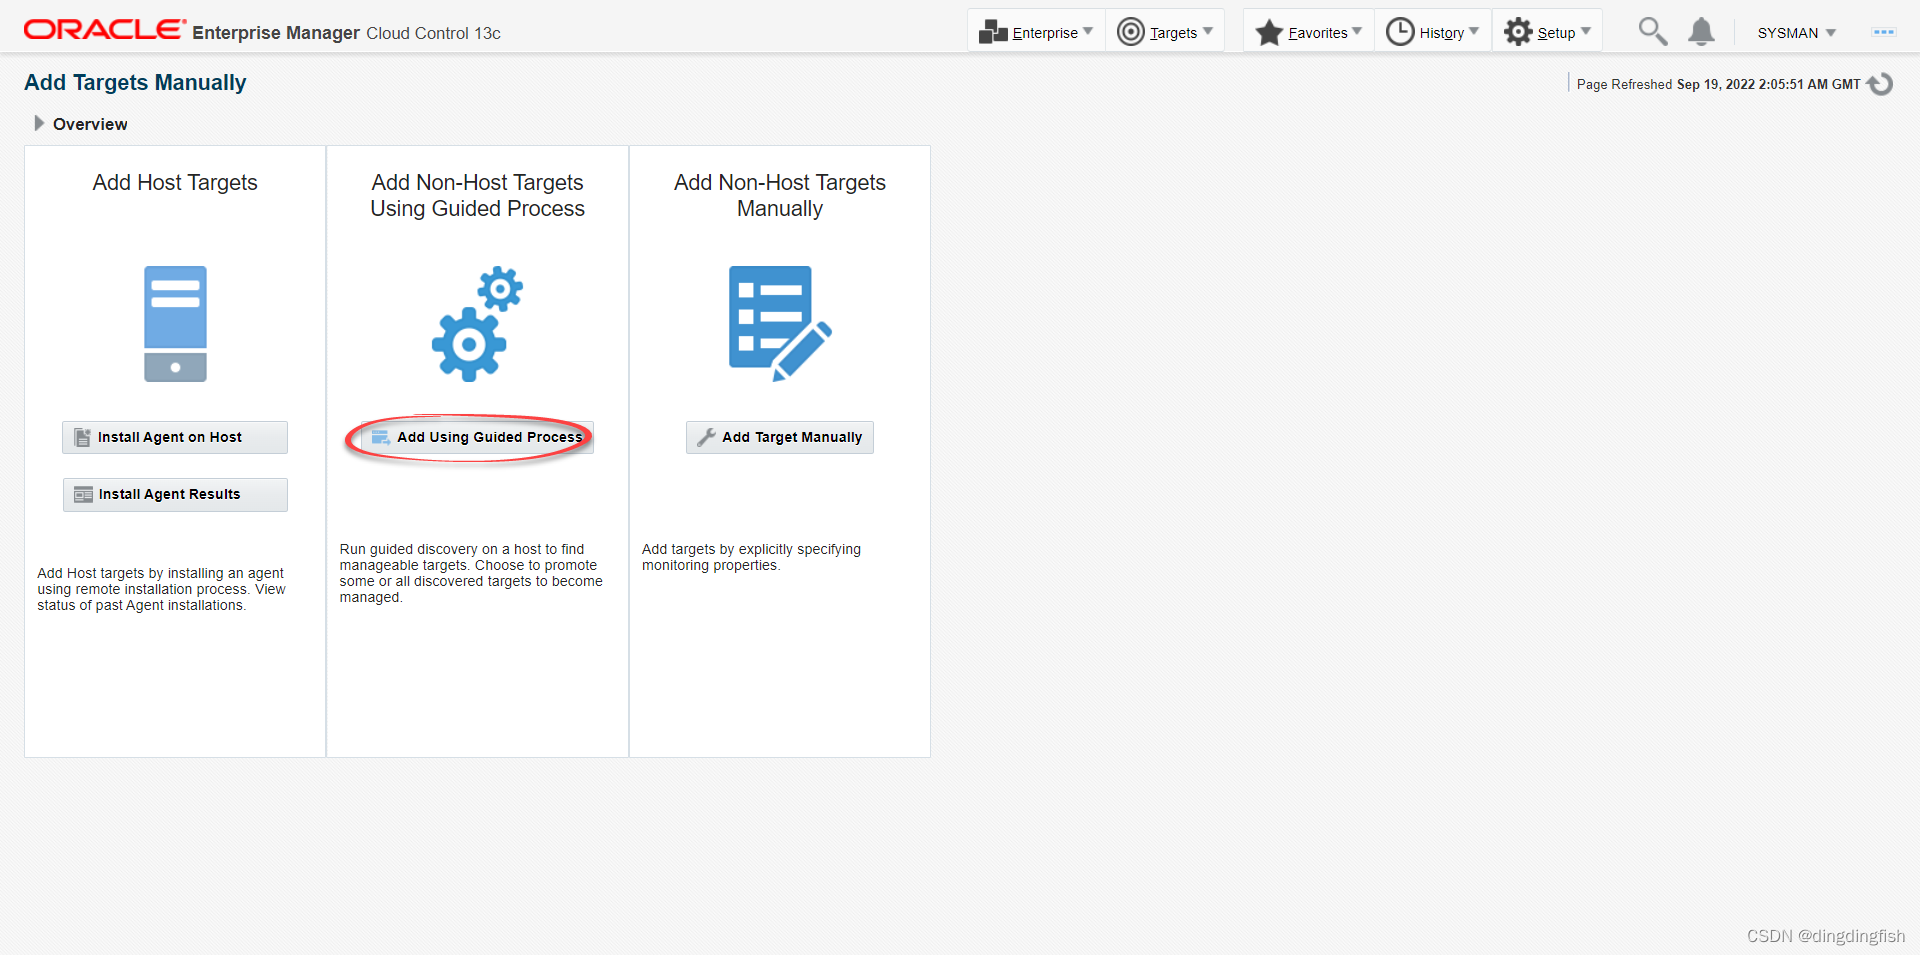Click the Add Host targets description text
This screenshot has width=1920, height=955.
[161, 589]
